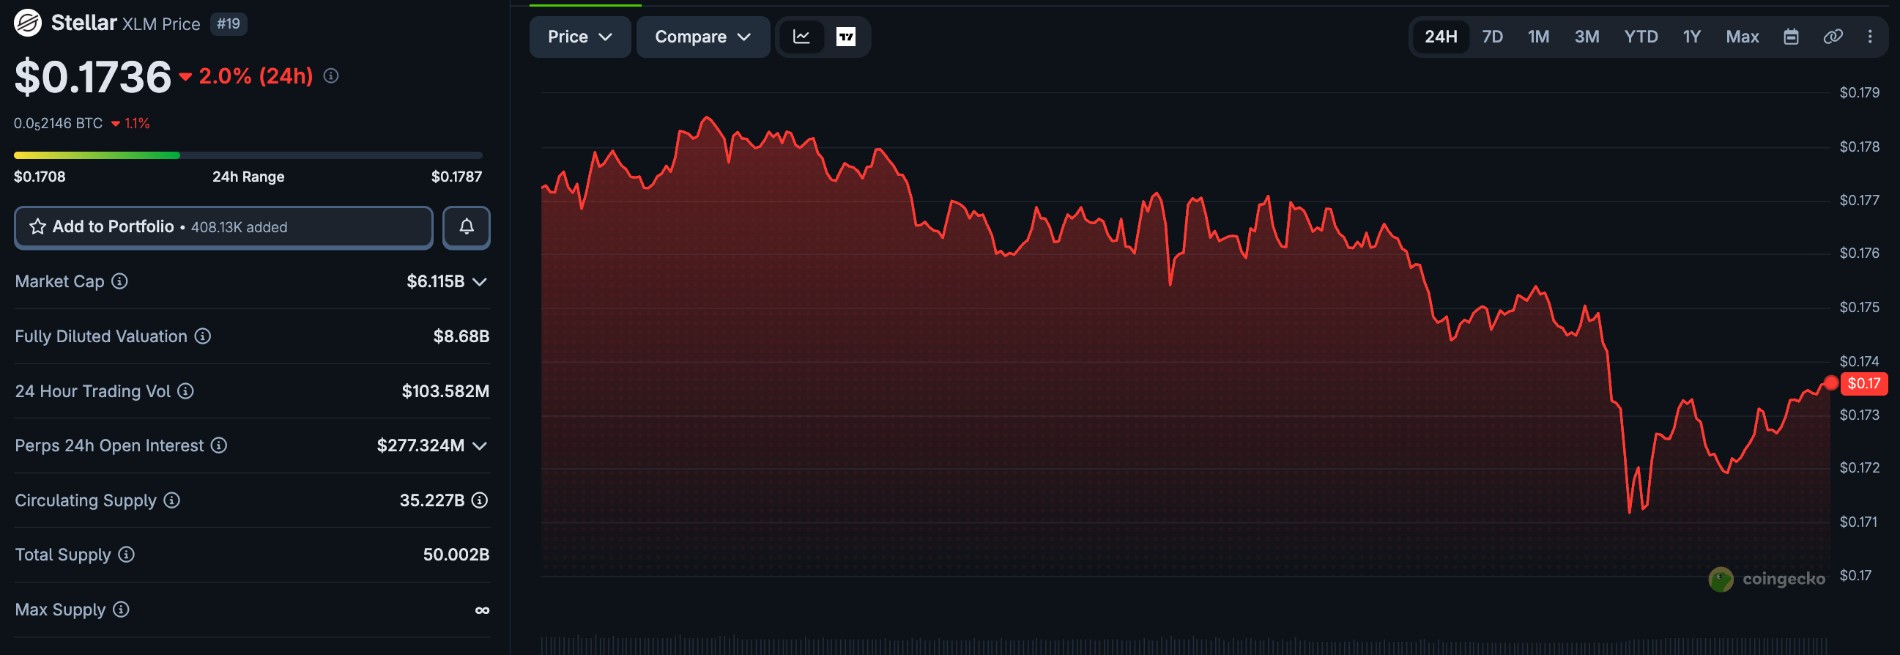
Task: Open chart more options menu
Action: (1870, 37)
